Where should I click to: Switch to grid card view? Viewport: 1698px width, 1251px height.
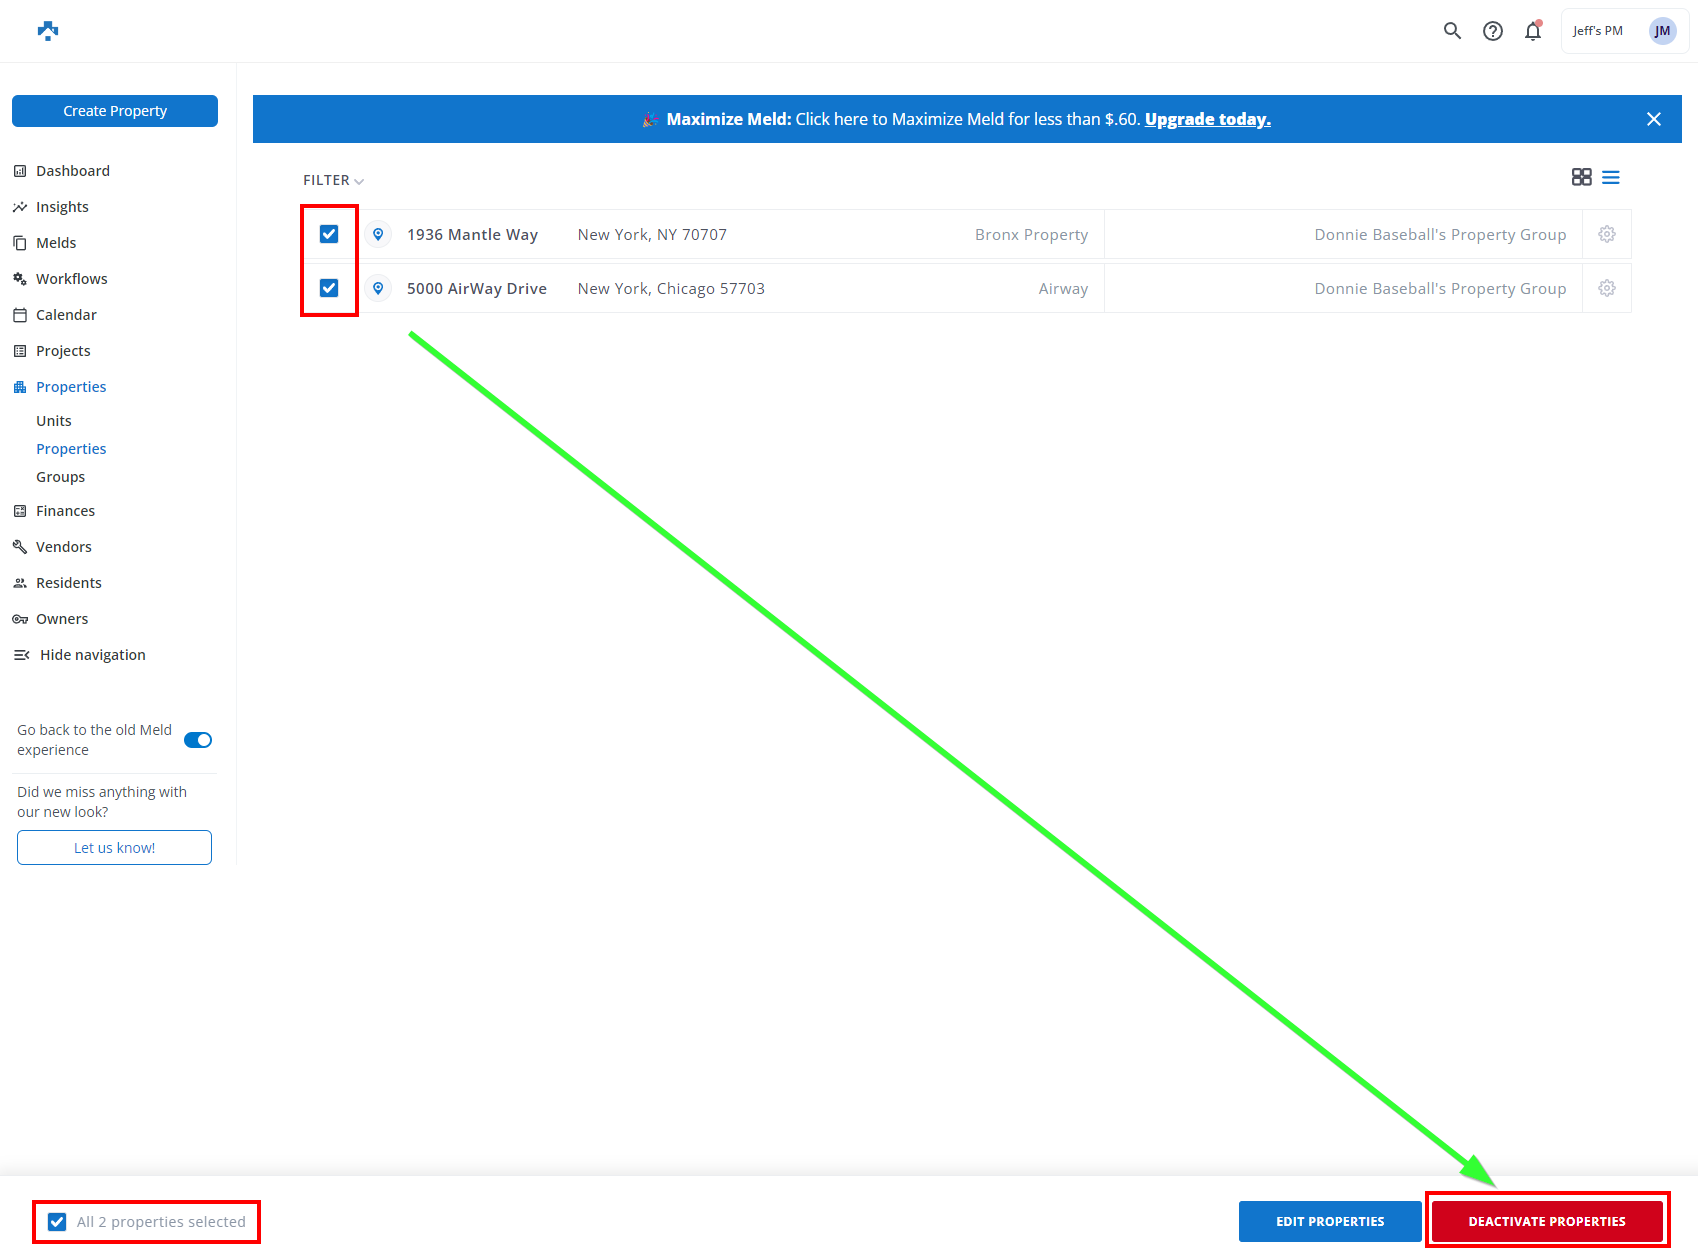point(1581,177)
